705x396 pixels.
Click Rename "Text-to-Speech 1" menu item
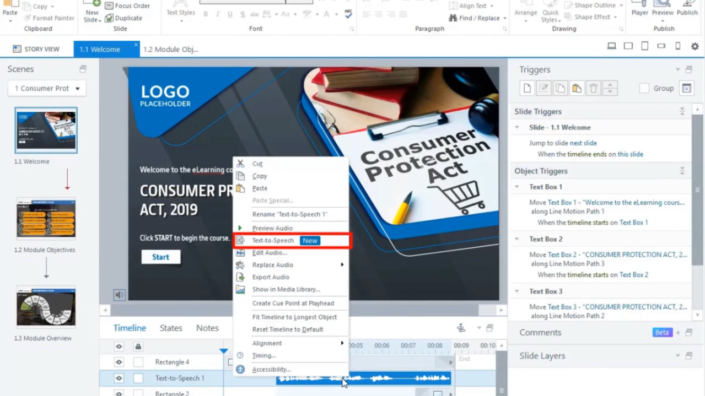(291, 214)
